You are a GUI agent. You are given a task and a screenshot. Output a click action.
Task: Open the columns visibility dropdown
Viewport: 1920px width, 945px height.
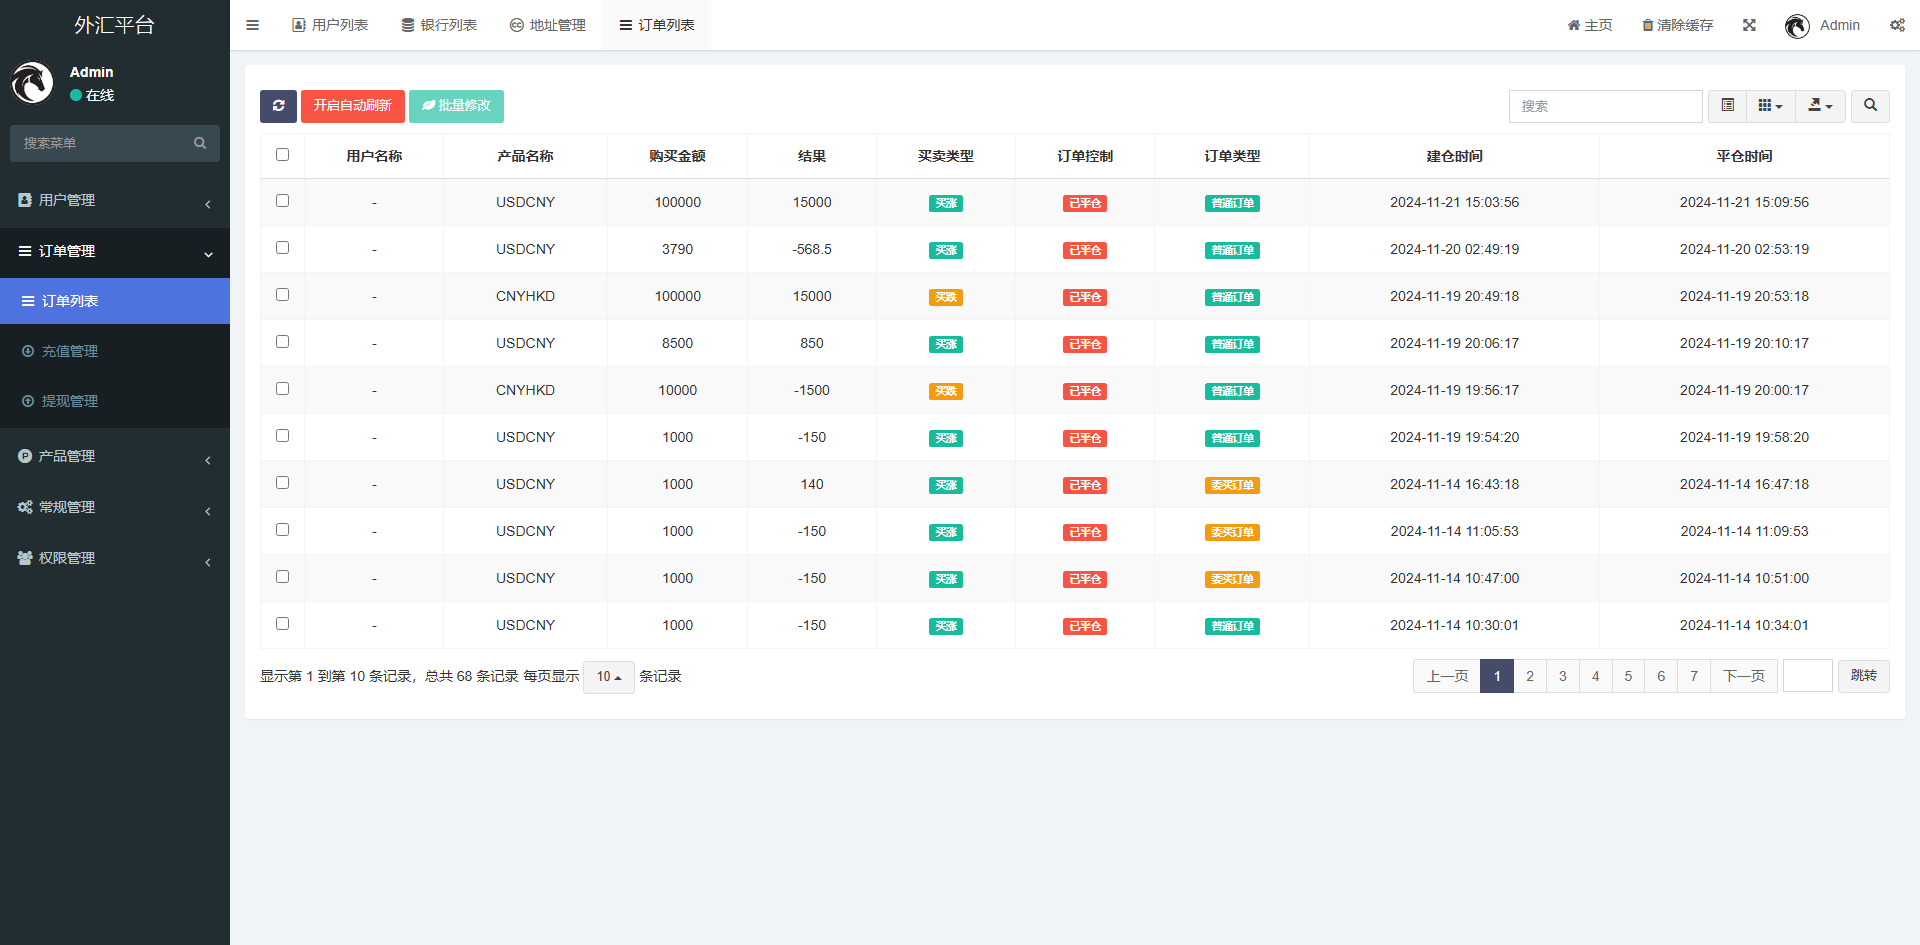(x=1770, y=106)
